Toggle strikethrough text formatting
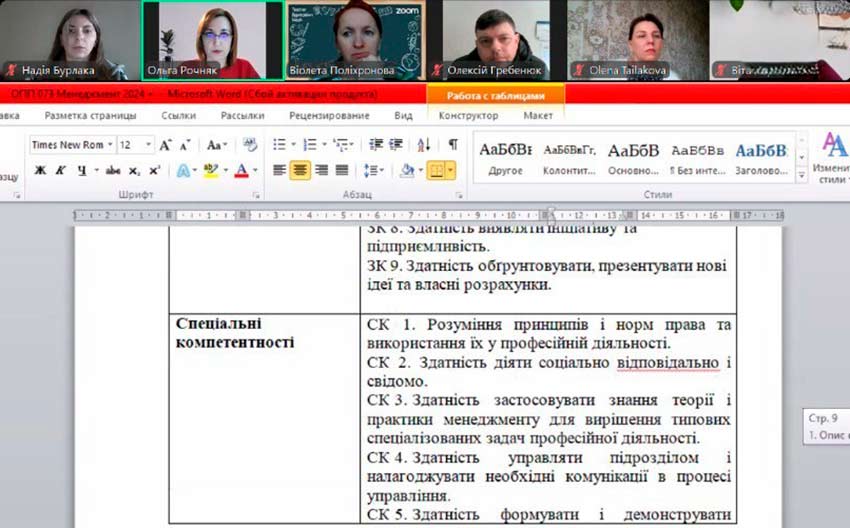Image resolution: width=850 pixels, height=528 pixels. click(113, 171)
